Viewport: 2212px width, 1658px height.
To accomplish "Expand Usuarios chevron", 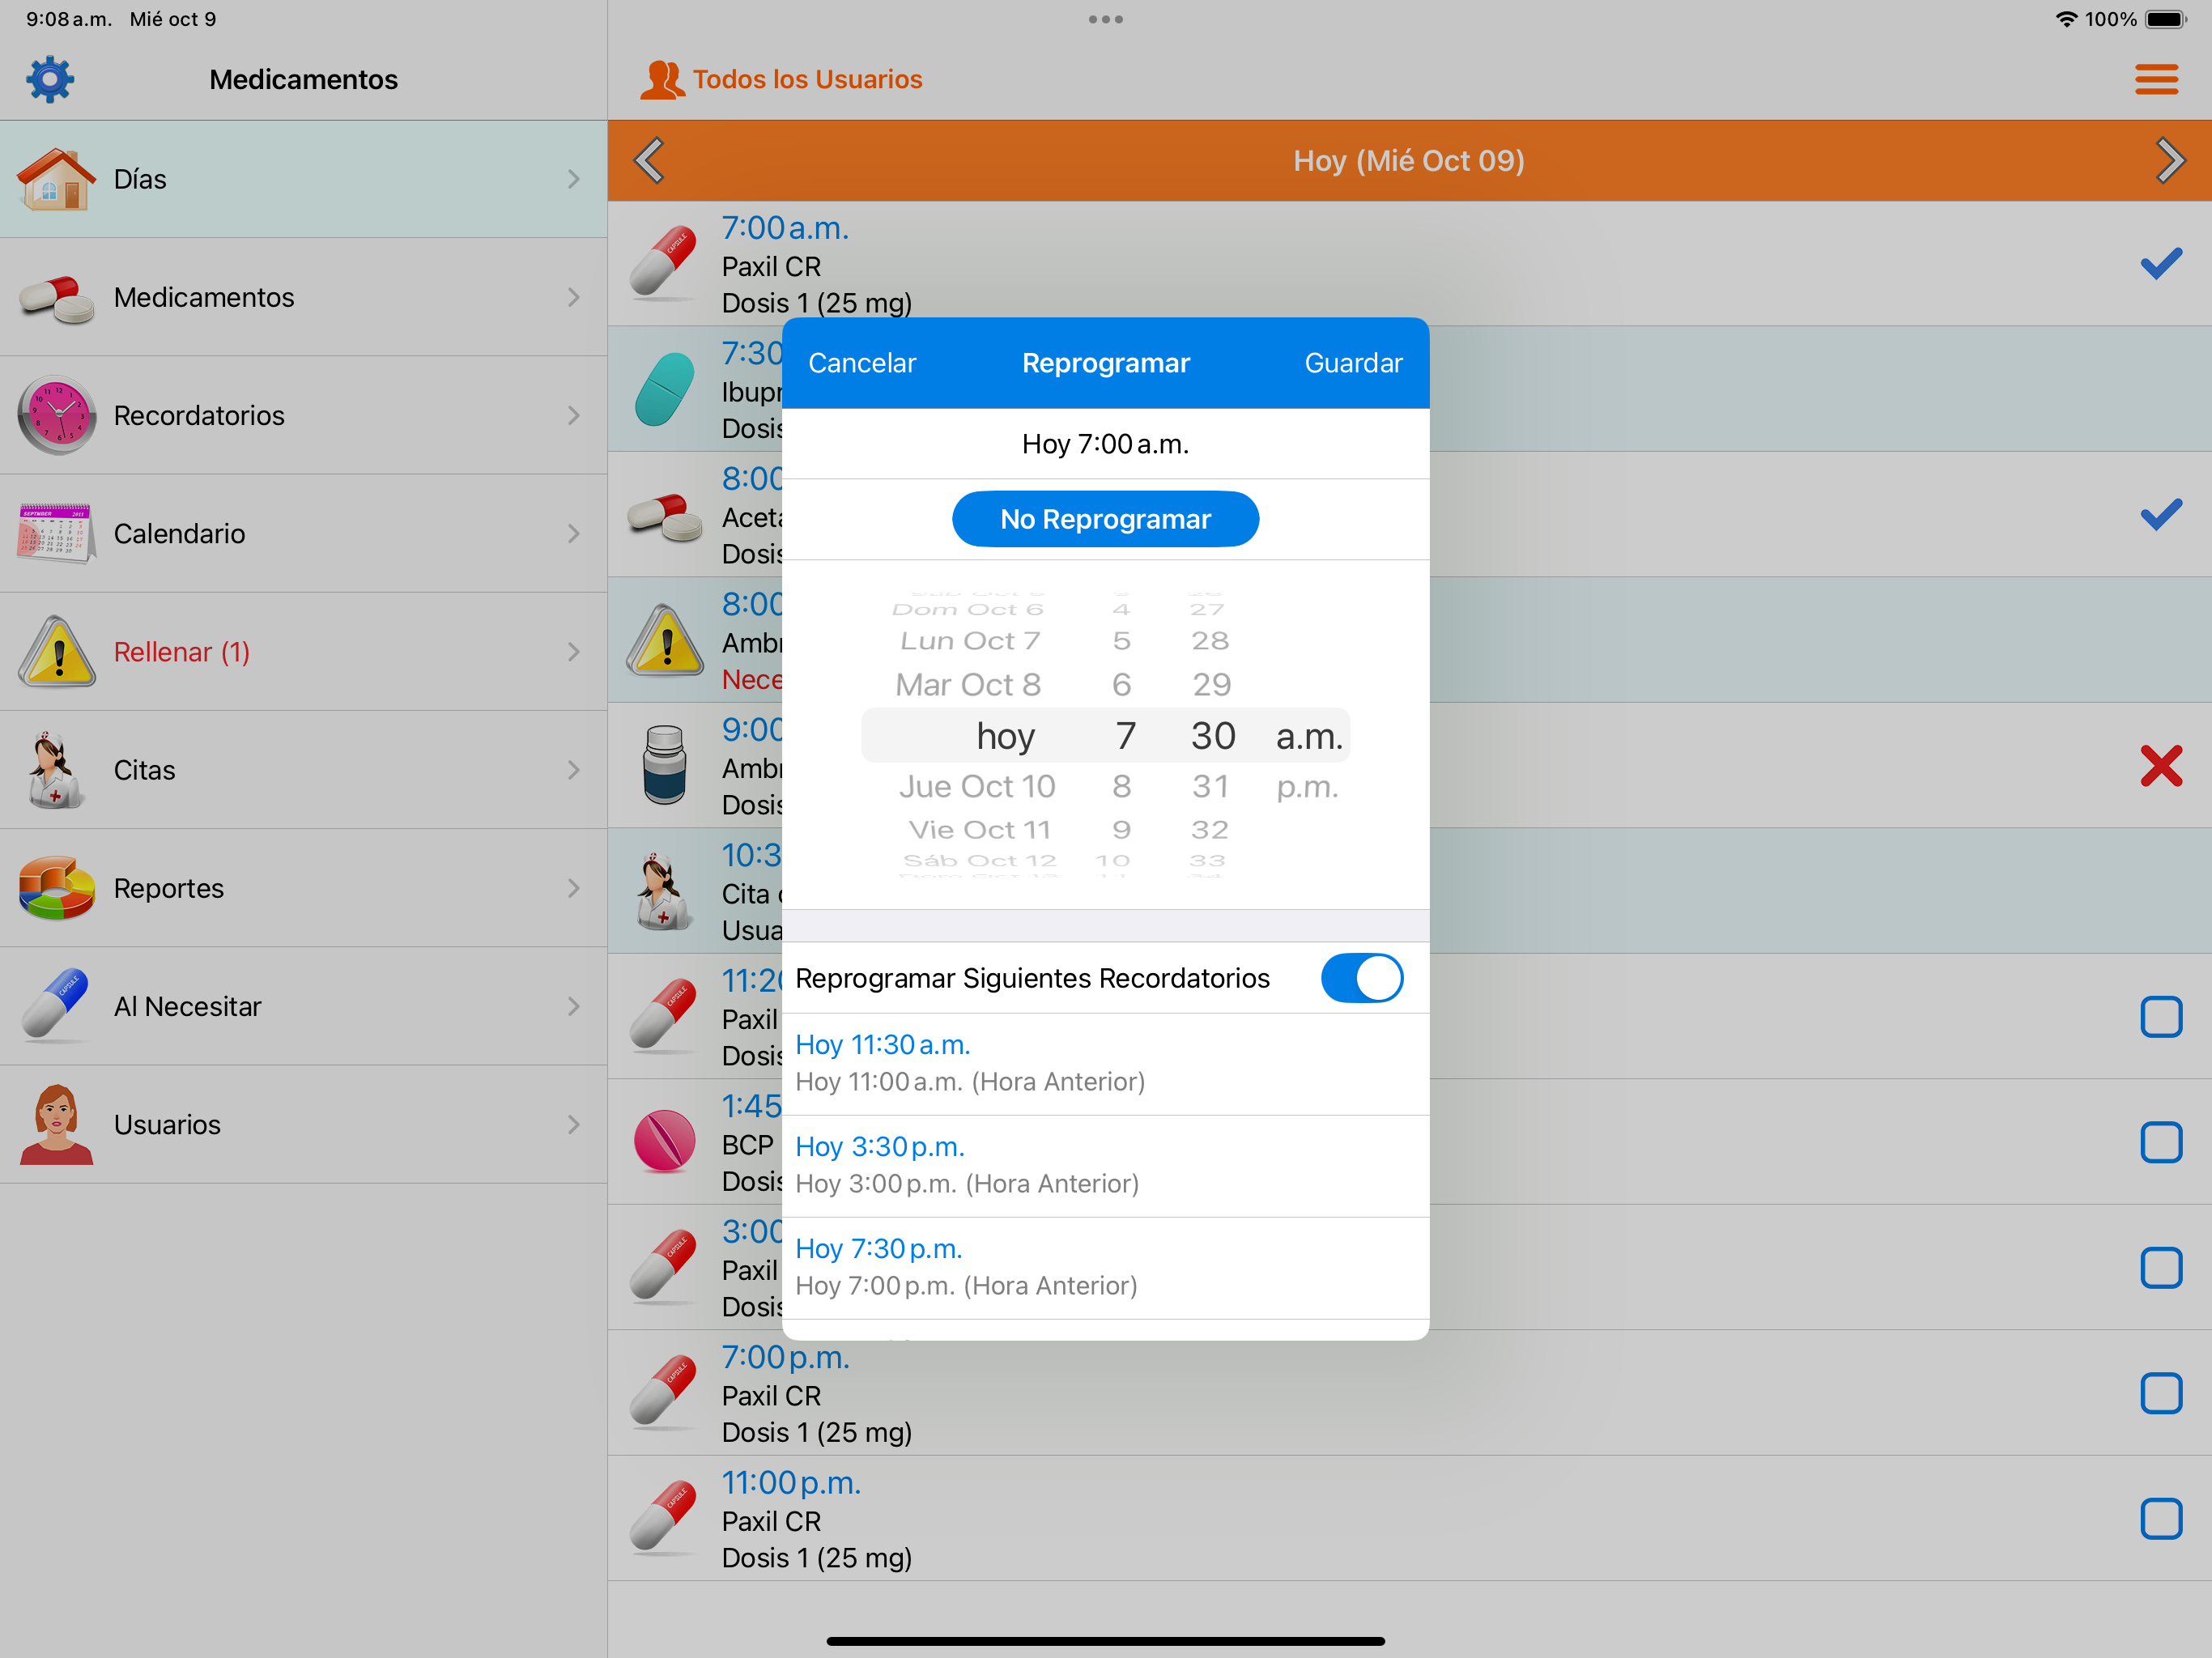I will pos(574,1125).
